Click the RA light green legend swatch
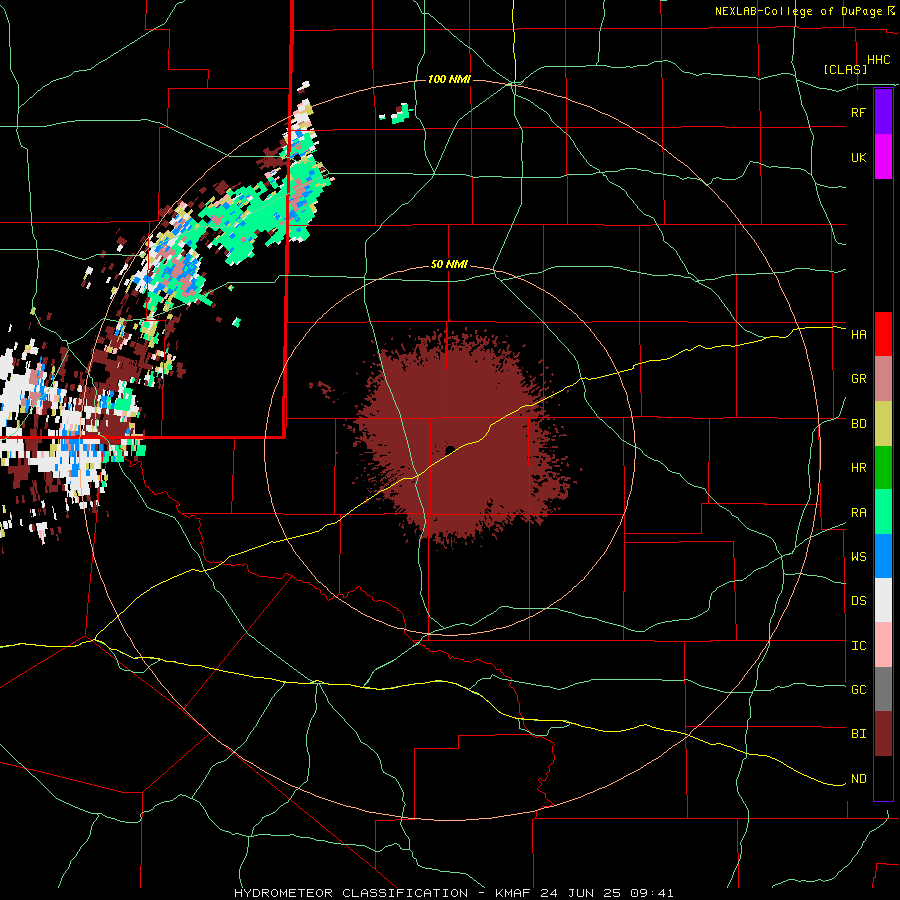900x900 pixels. point(883,512)
